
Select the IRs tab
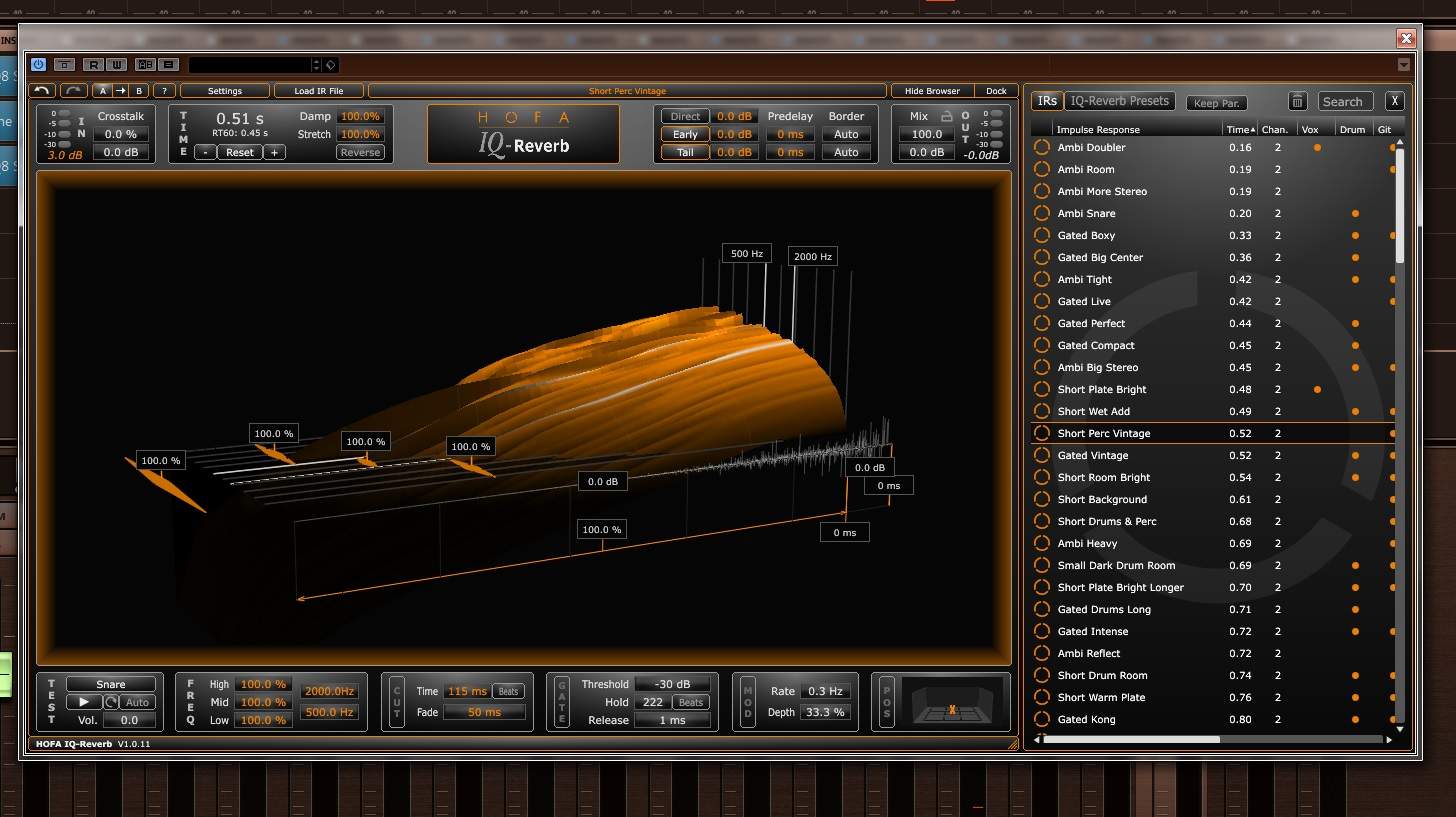[x=1047, y=101]
